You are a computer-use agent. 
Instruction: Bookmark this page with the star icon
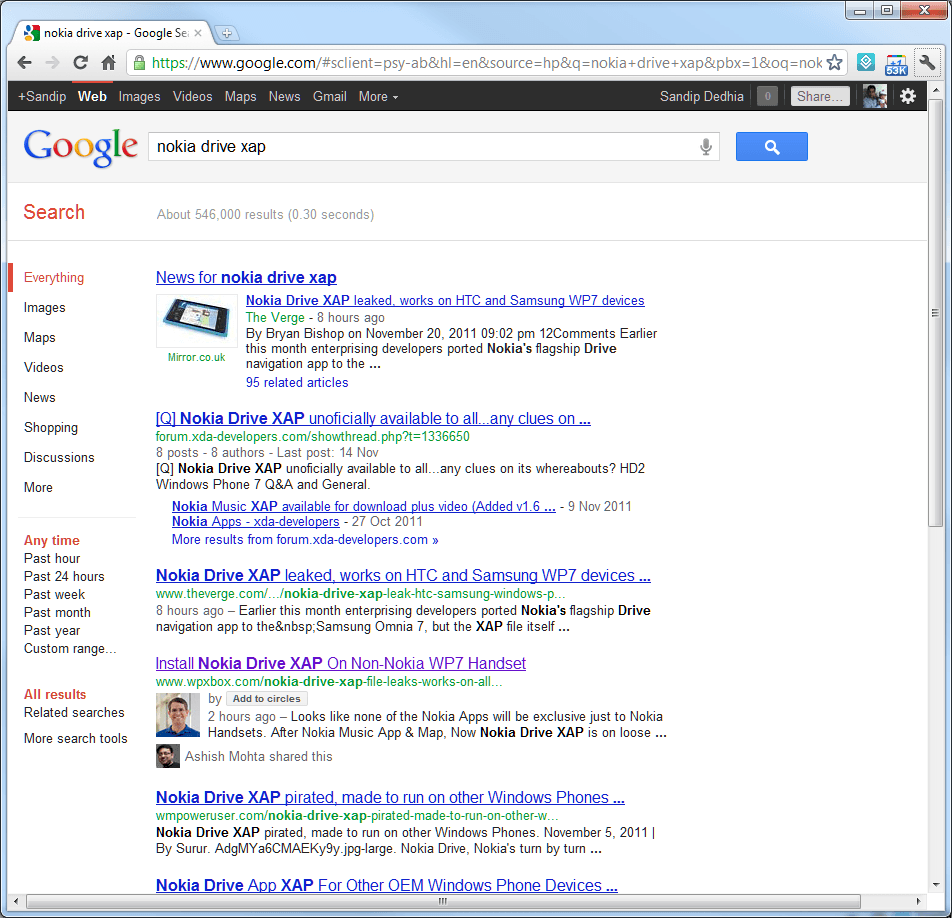[835, 63]
